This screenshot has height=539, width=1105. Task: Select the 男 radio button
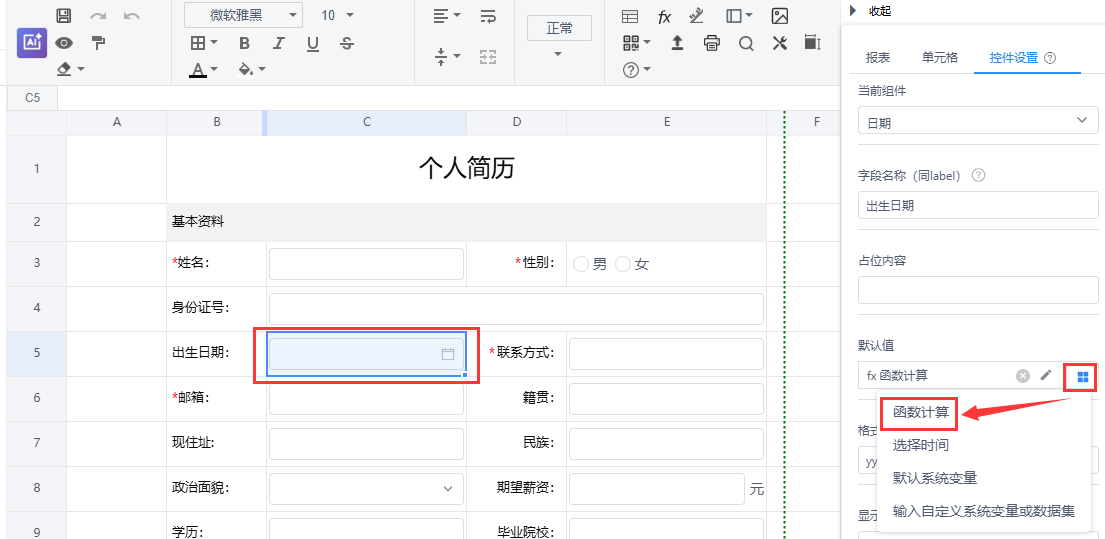[x=581, y=264]
